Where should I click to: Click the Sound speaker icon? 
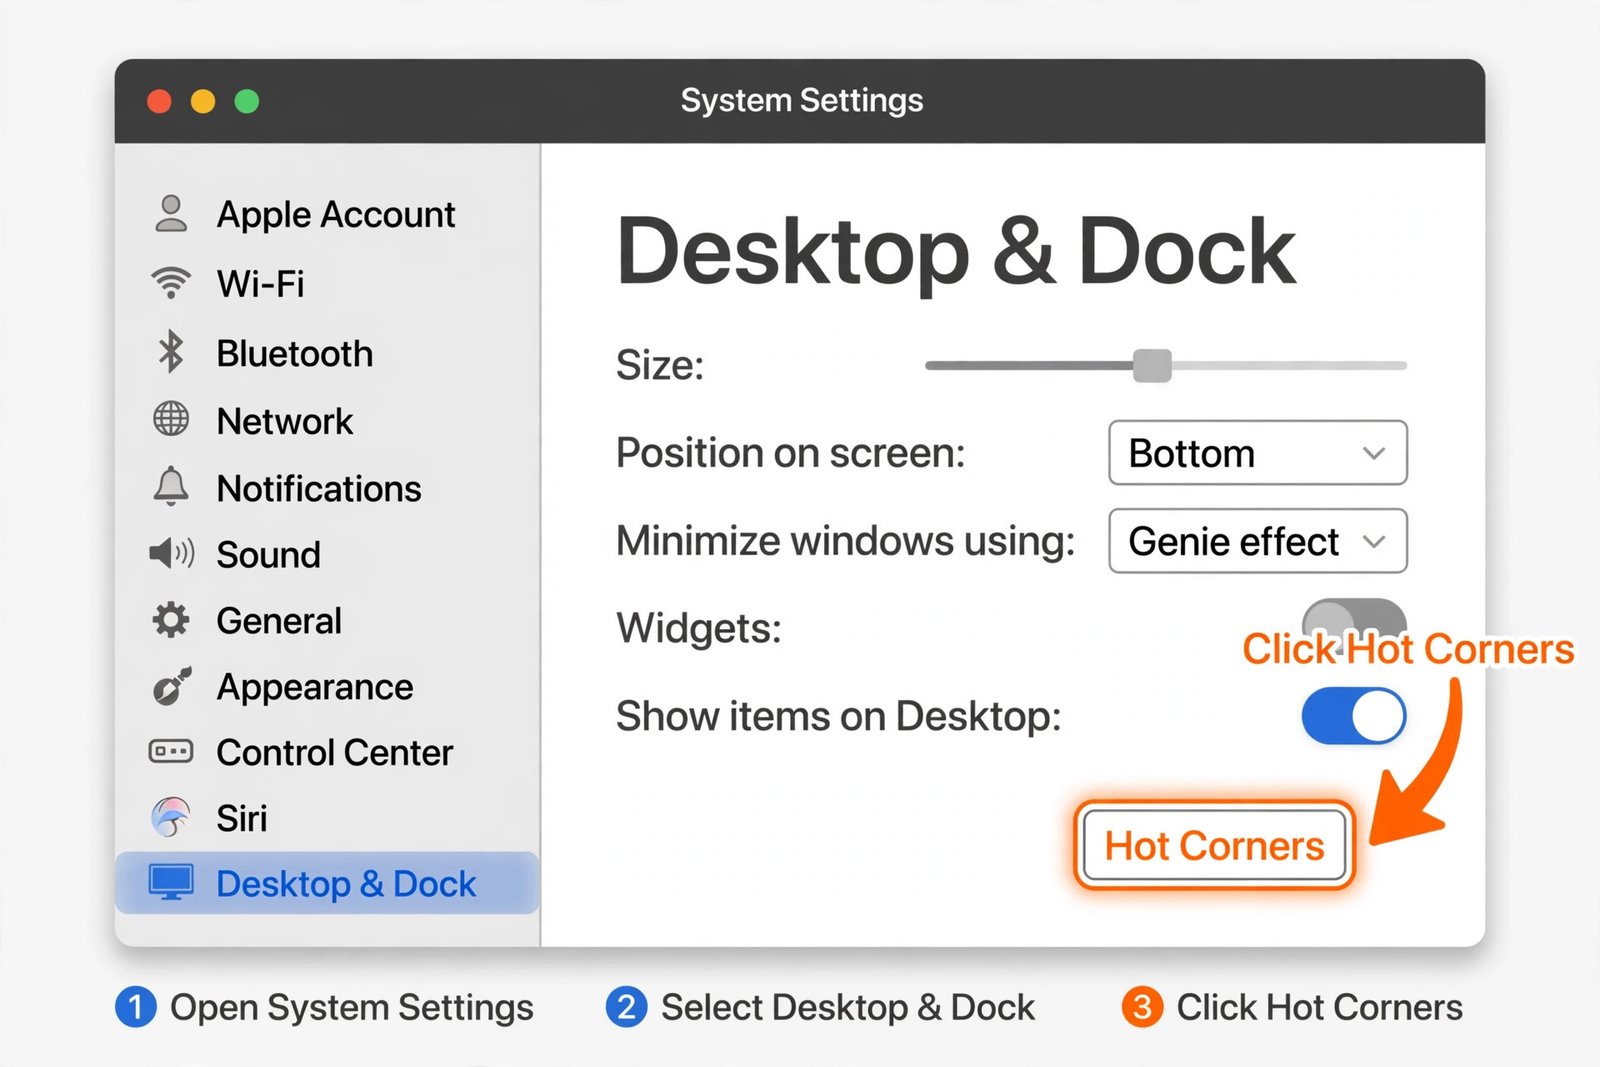point(171,554)
